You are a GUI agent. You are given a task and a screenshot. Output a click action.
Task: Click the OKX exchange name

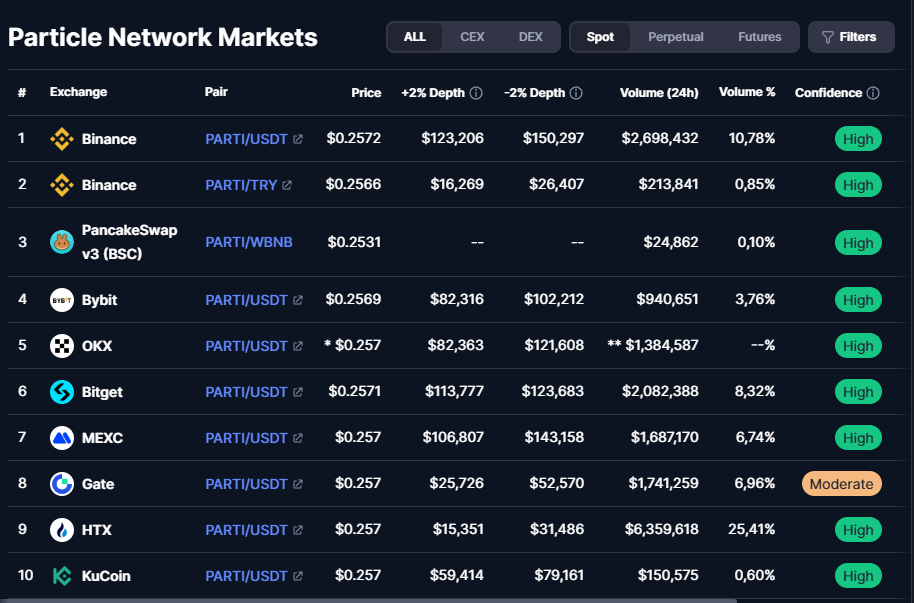click(x=97, y=346)
